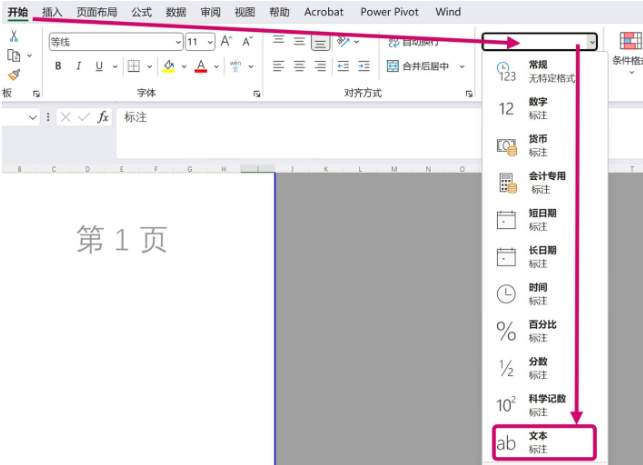
Task: Click the middle align icon
Action: (x=299, y=41)
